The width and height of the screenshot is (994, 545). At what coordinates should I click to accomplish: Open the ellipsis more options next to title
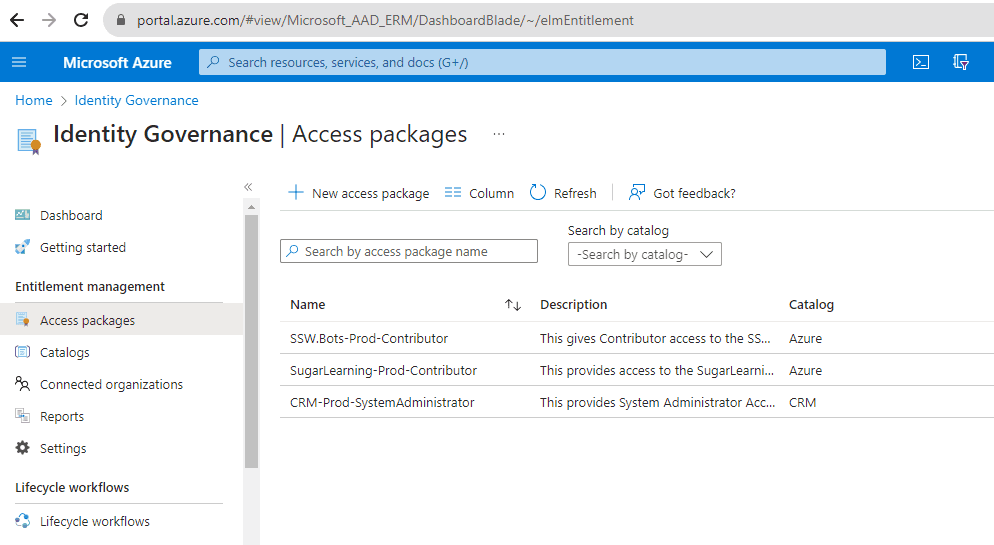click(499, 134)
